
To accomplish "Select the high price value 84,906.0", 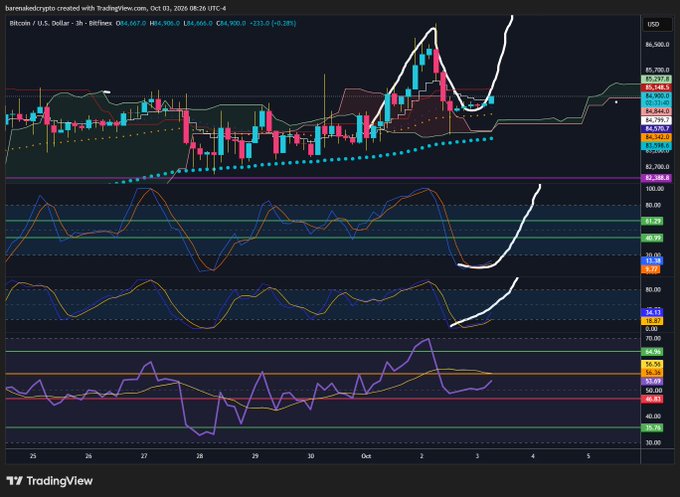I will click(x=165, y=23).
